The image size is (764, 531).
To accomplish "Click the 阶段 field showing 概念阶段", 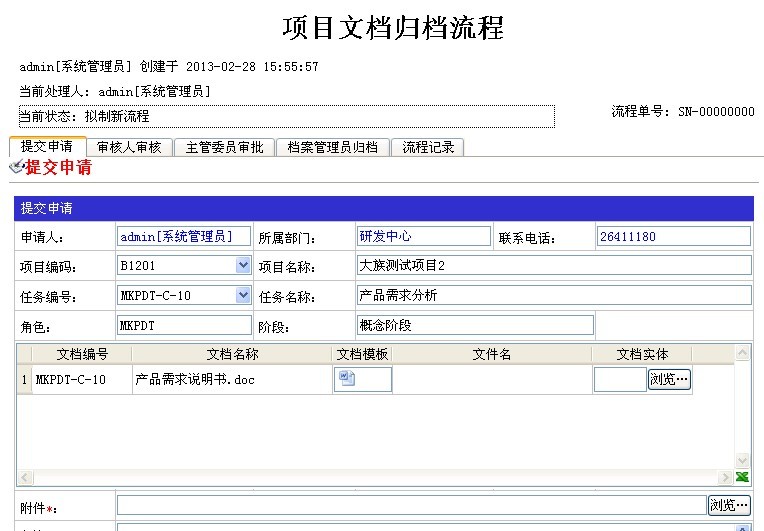I will click(x=474, y=325).
